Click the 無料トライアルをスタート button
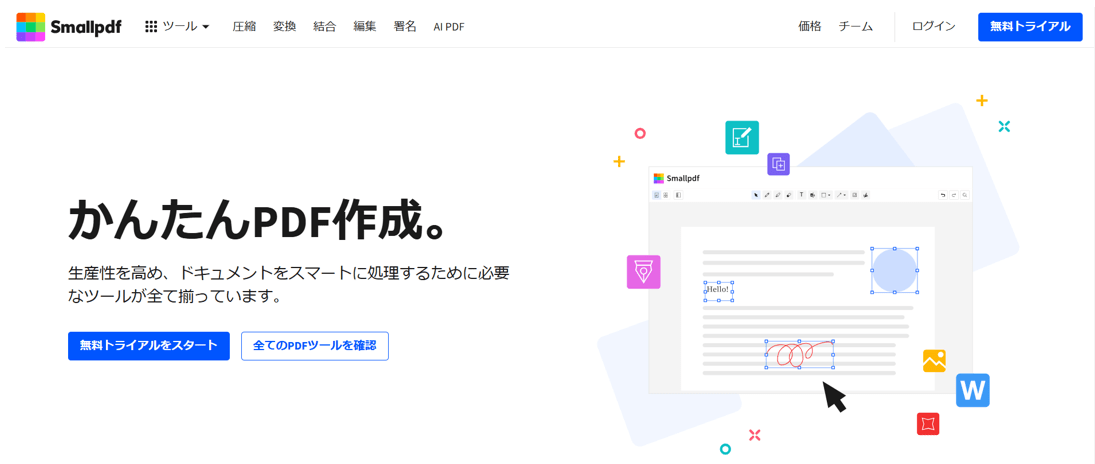This screenshot has width=1095, height=464. point(149,346)
